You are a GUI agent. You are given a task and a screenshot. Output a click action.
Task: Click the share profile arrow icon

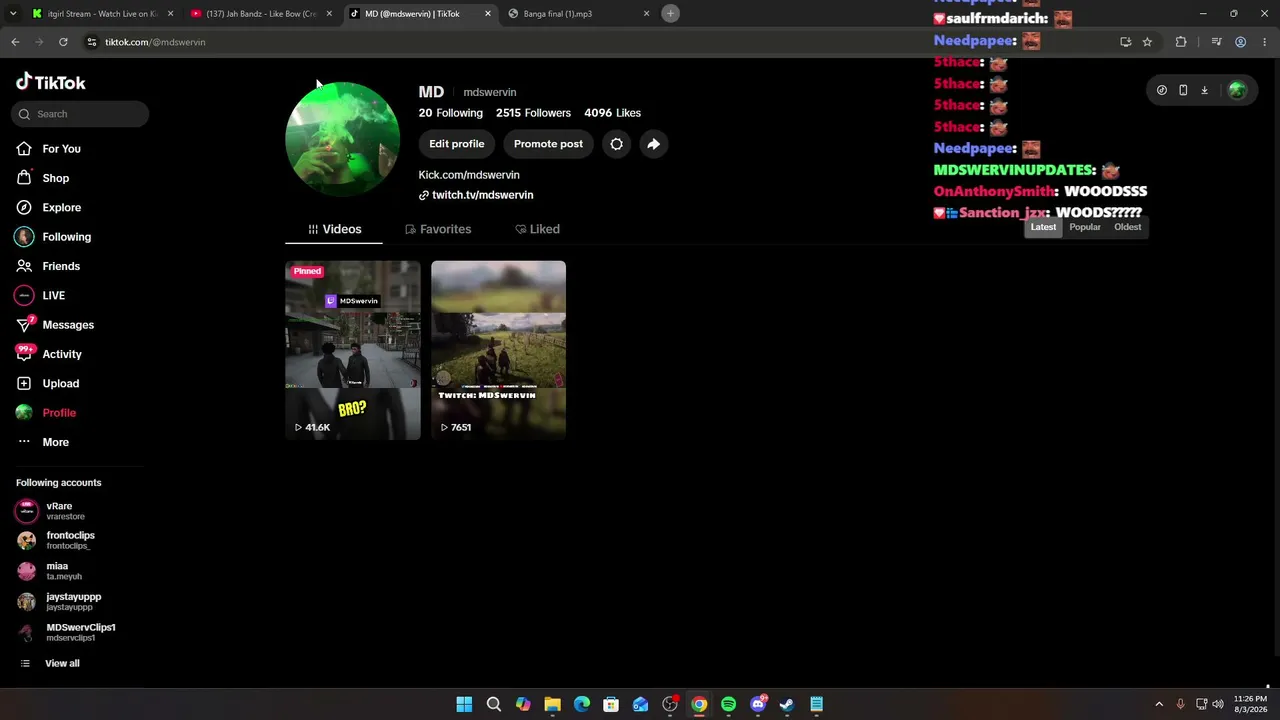653,144
